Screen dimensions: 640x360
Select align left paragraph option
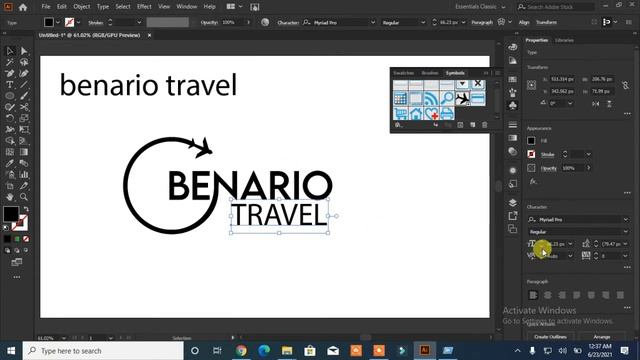[x=533, y=295]
